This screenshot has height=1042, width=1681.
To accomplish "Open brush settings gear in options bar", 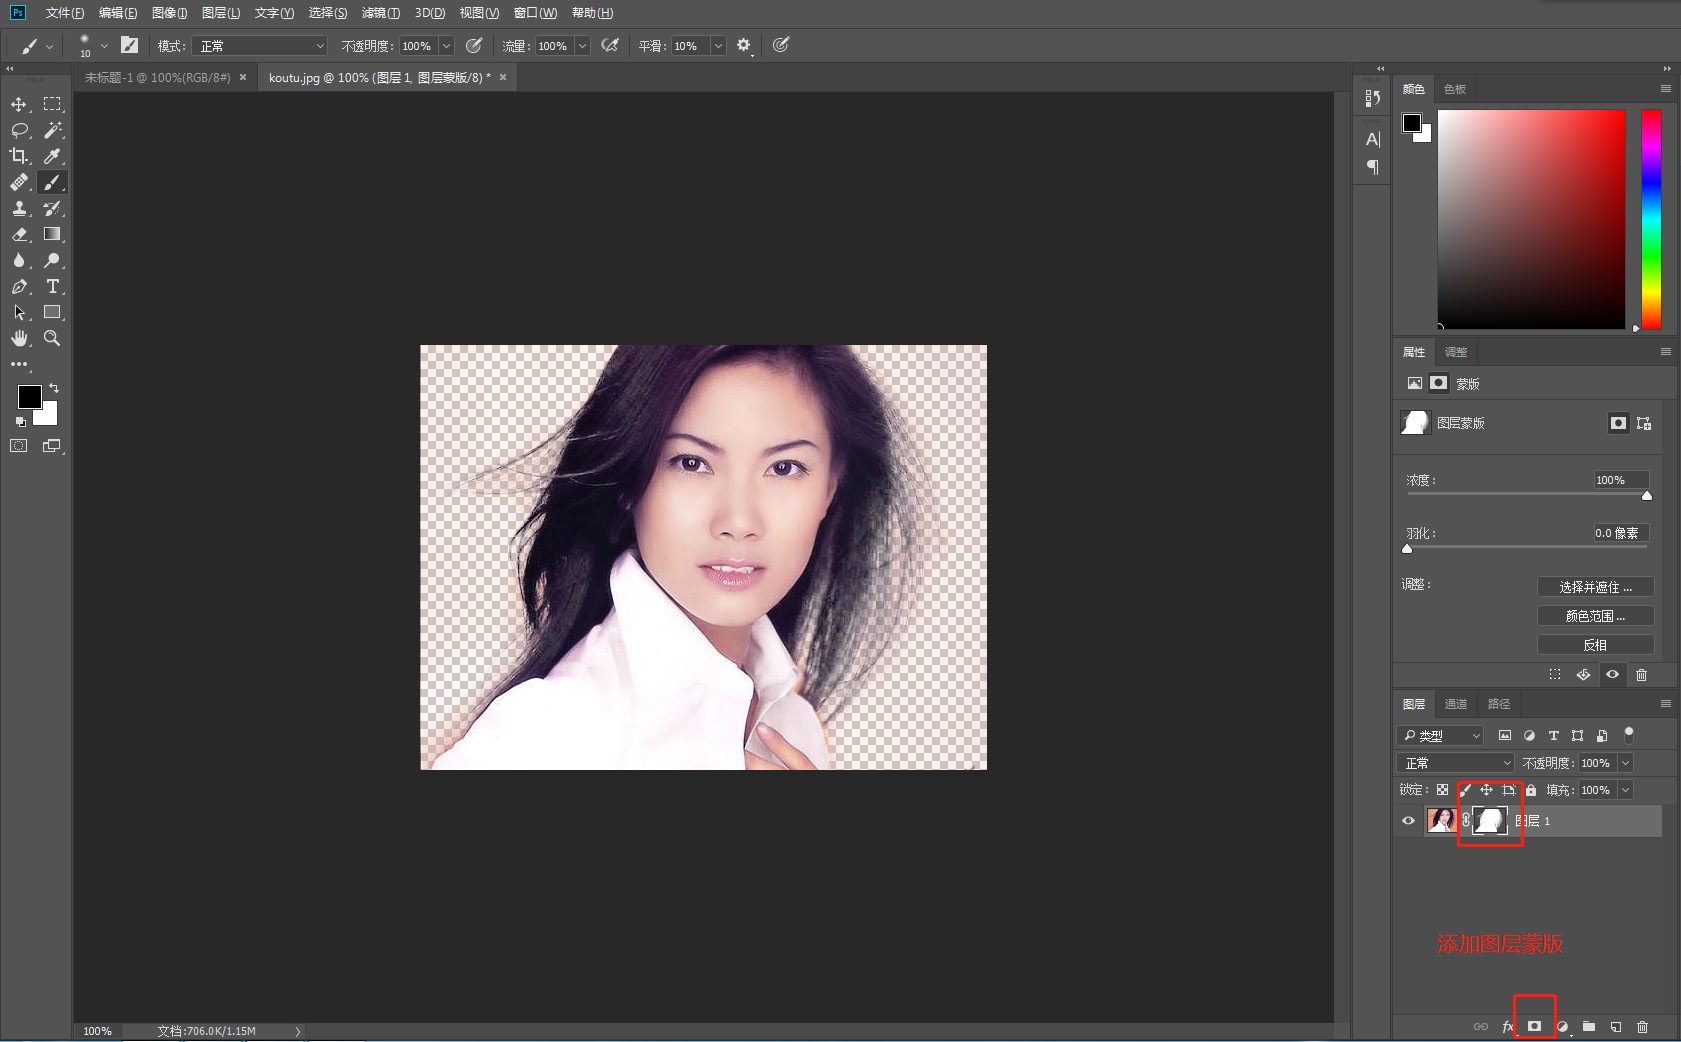I will (x=744, y=45).
